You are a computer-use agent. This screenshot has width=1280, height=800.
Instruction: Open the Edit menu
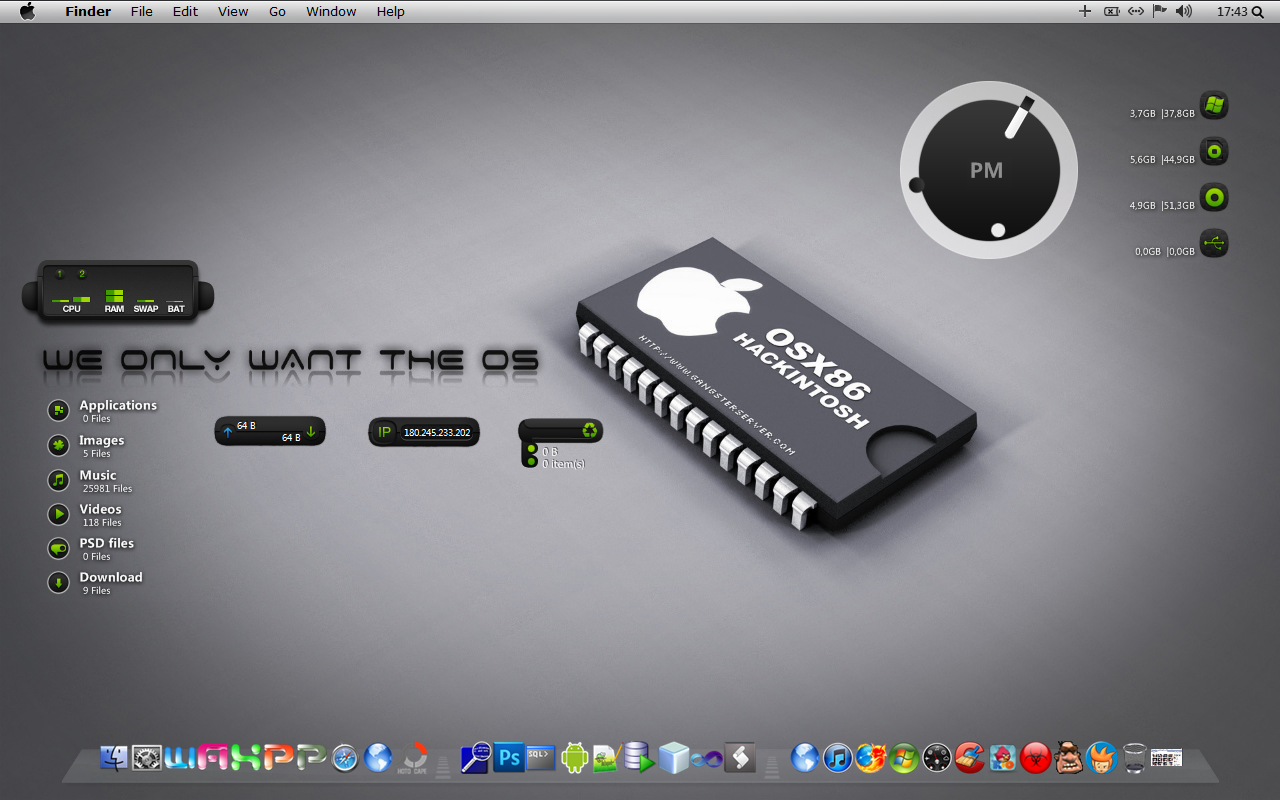pos(185,11)
